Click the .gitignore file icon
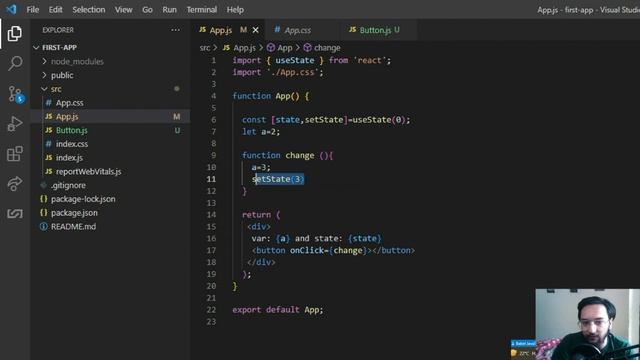The height and width of the screenshot is (360, 640). [44, 185]
